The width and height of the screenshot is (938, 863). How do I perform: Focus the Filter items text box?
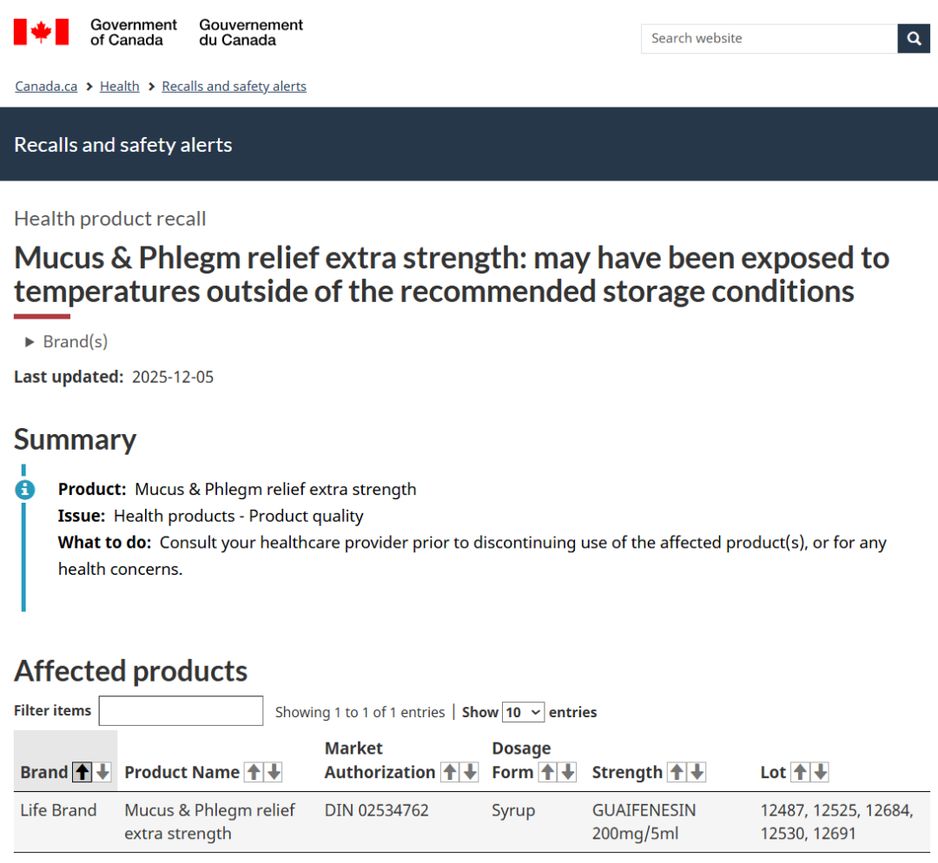click(x=181, y=711)
